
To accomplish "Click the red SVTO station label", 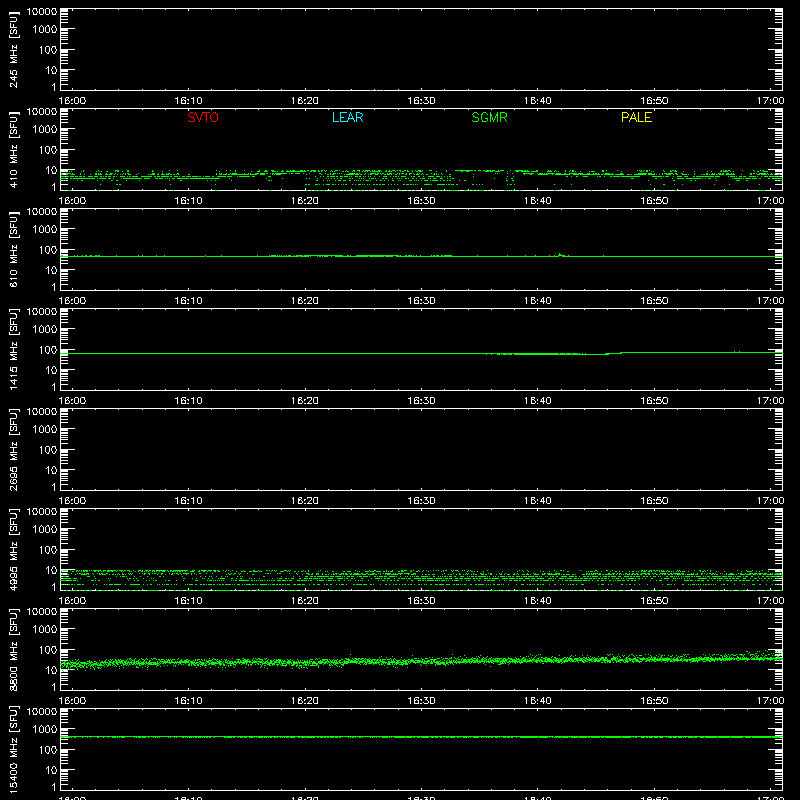I will [x=203, y=117].
